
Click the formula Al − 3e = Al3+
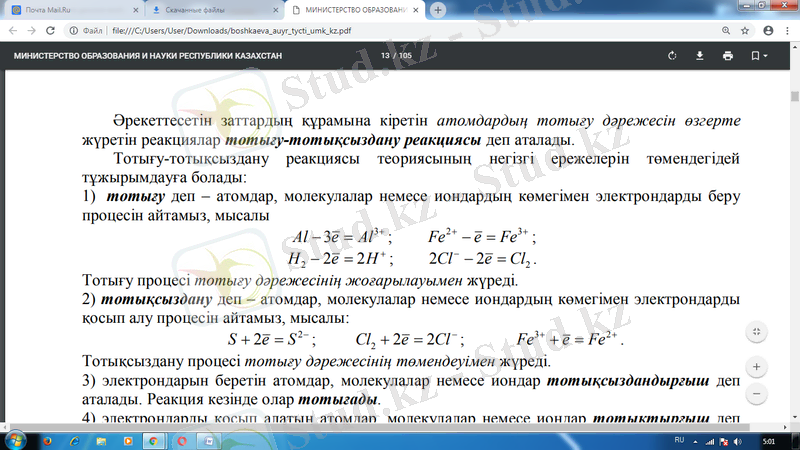(342, 236)
